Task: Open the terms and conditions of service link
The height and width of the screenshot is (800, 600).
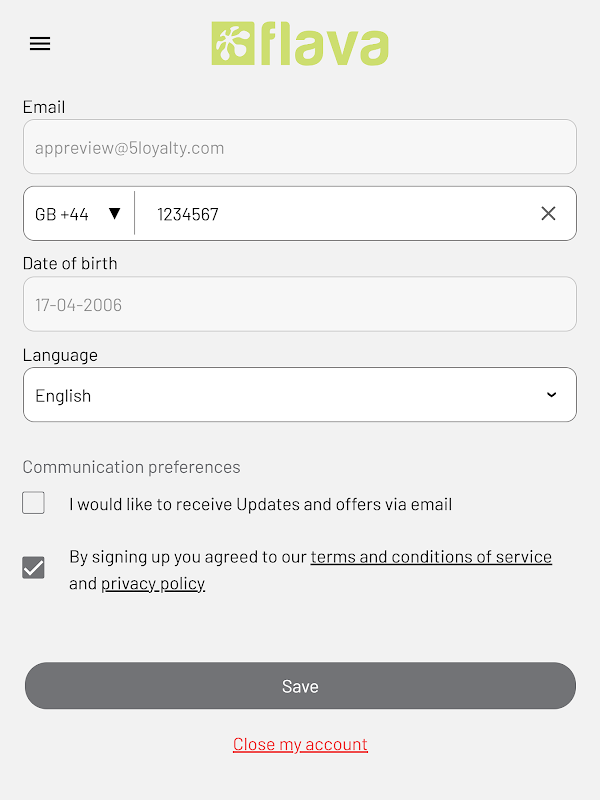Action: coord(431,557)
